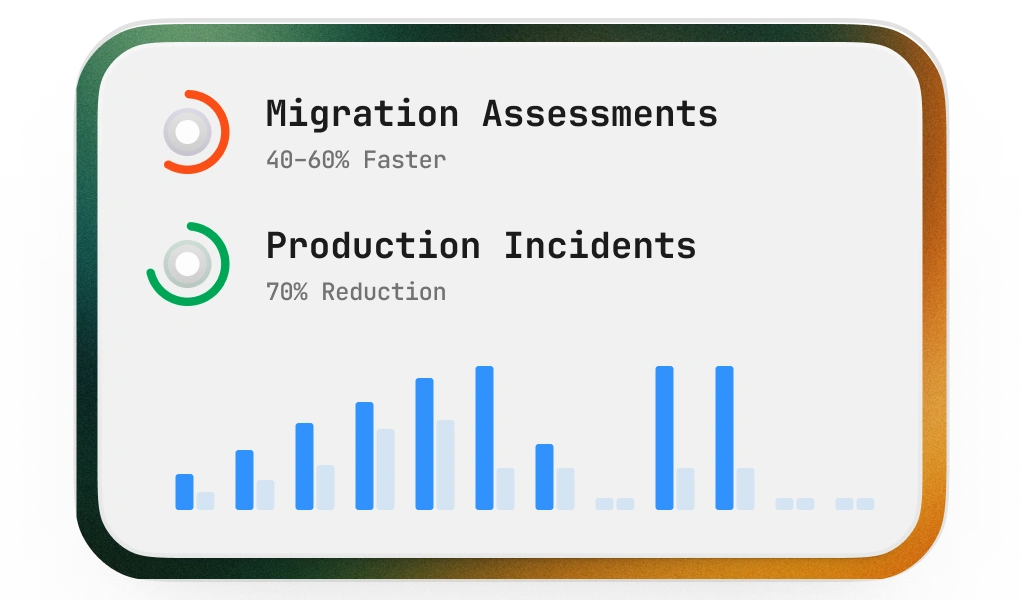Click the seventh short dark blue bar
Screen dimensions: 1020x600
[544, 477]
